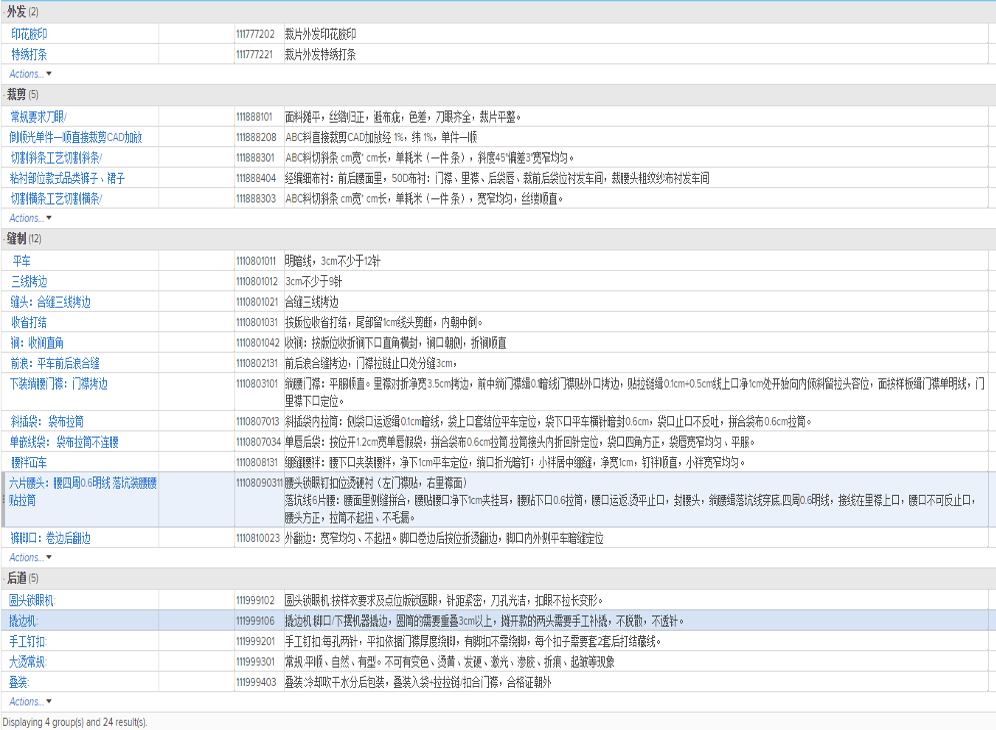This screenshot has height=730, width=996.
Task: Open Actions dropdown under 裁剪 group
Action: 30,218
